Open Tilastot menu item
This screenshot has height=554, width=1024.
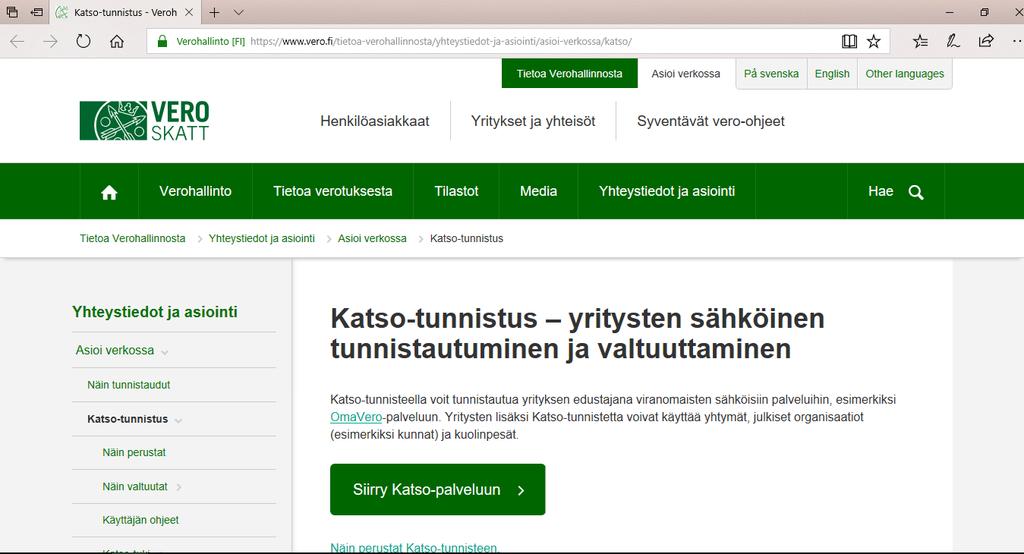[x=456, y=191]
